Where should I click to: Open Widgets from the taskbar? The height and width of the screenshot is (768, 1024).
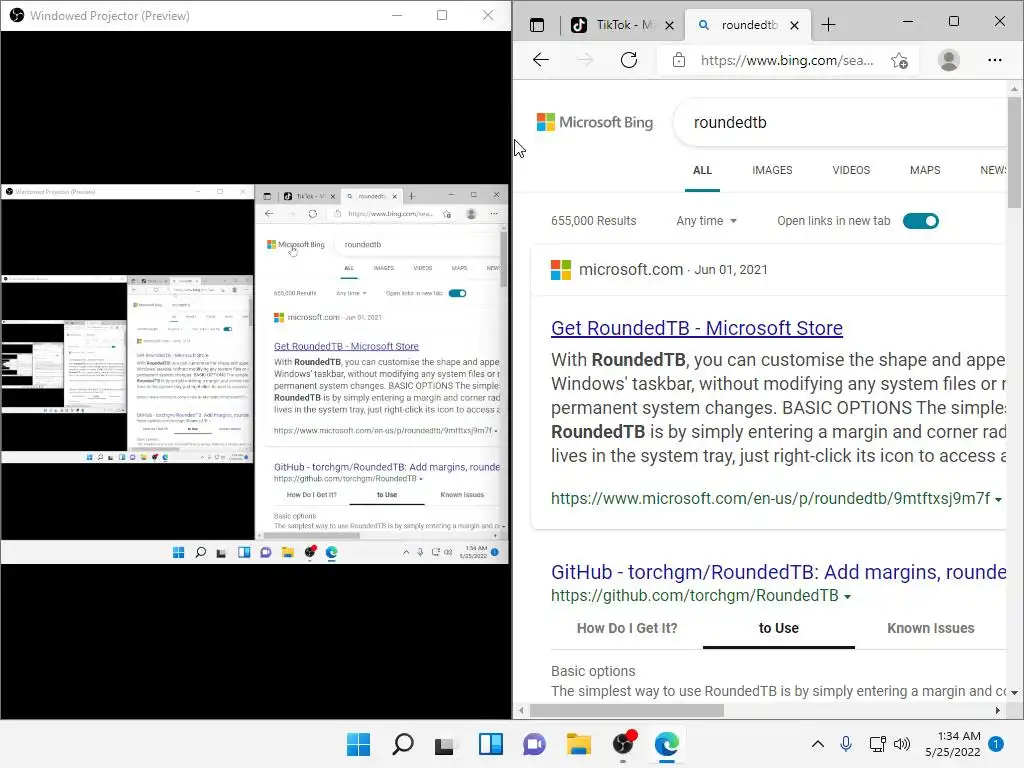[x=490, y=744]
